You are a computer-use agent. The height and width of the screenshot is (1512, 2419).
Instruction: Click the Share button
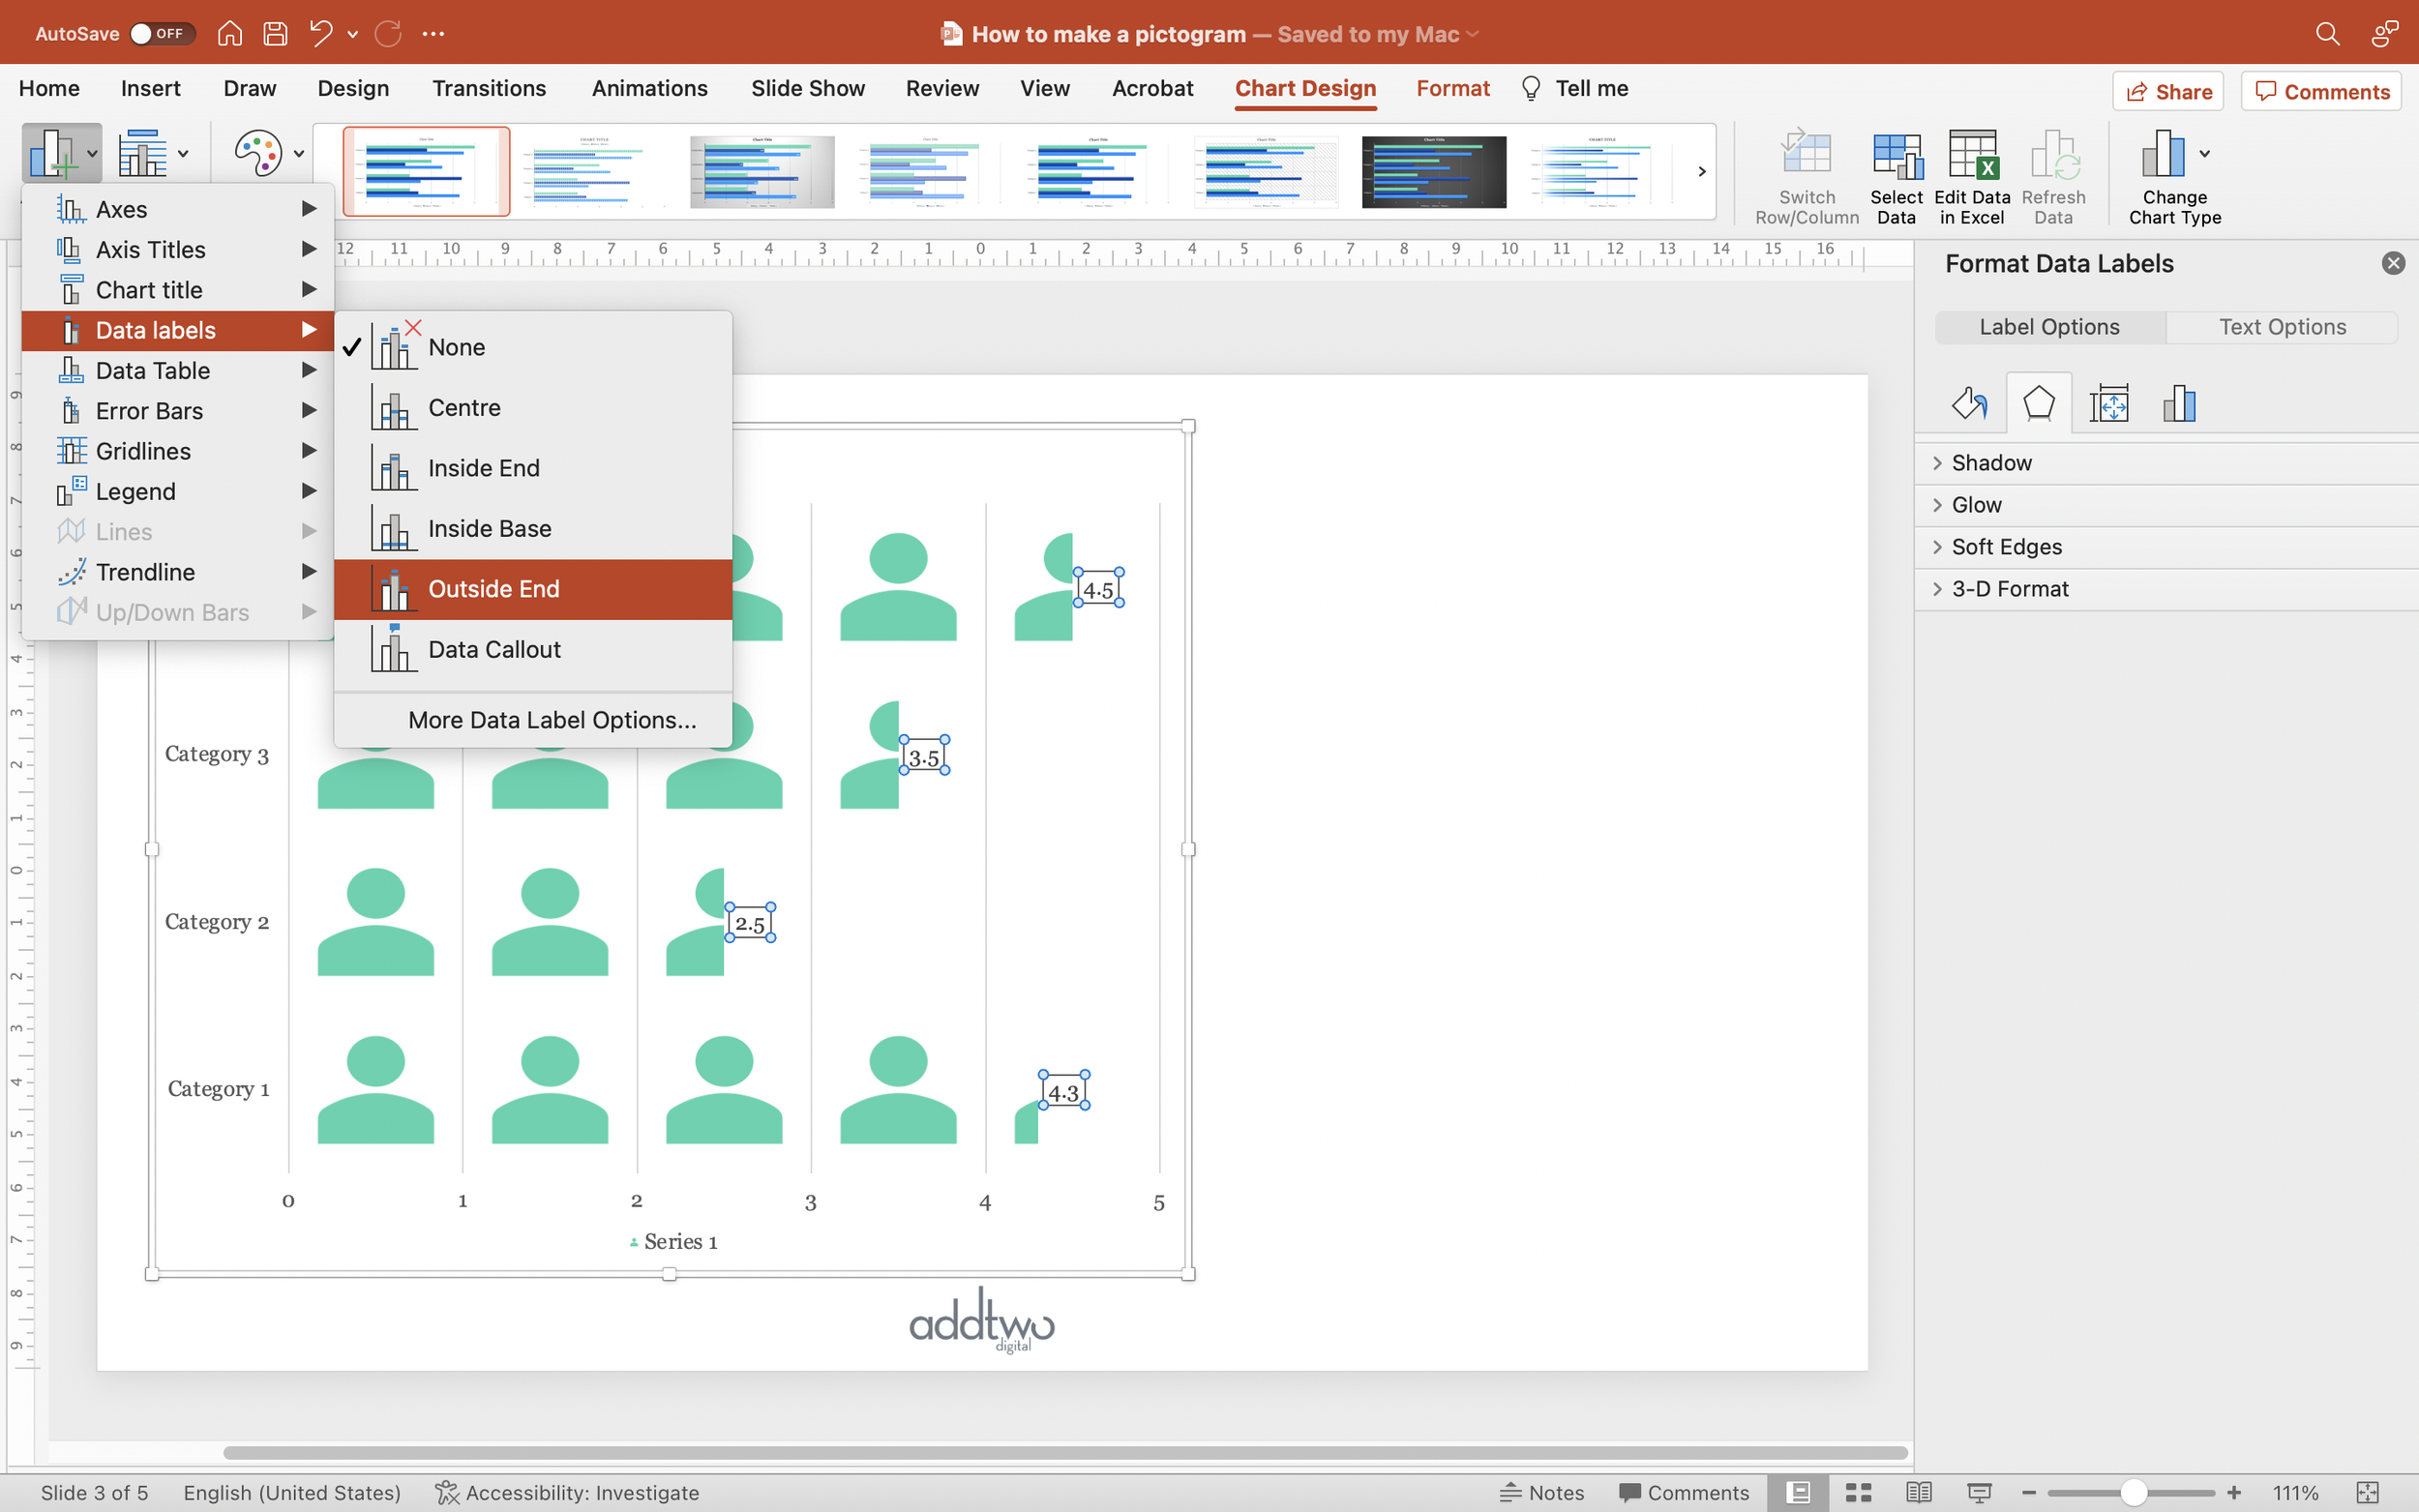(x=2168, y=92)
